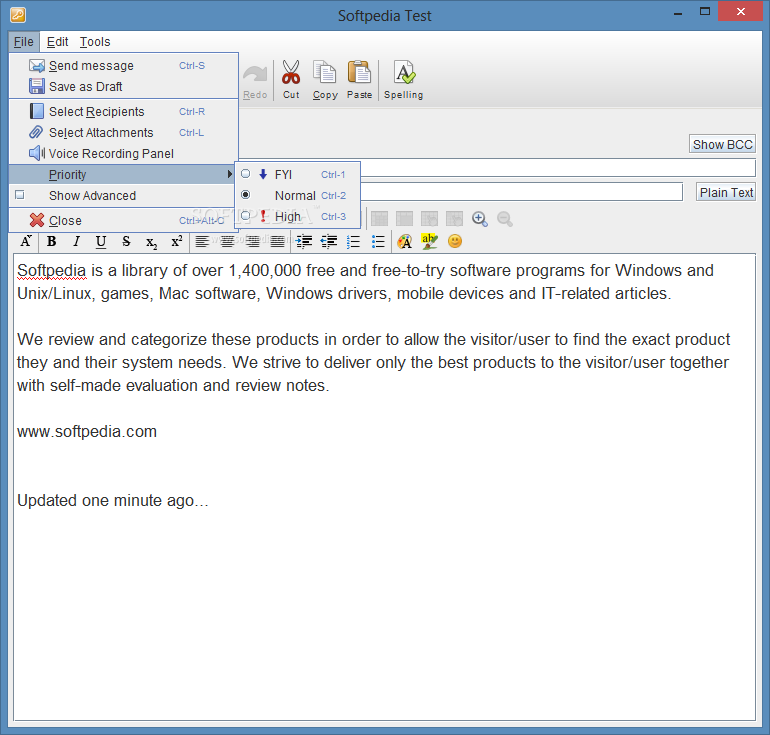Open the font color picker icon
The width and height of the screenshot is (770, 735).
coord(405,241)
